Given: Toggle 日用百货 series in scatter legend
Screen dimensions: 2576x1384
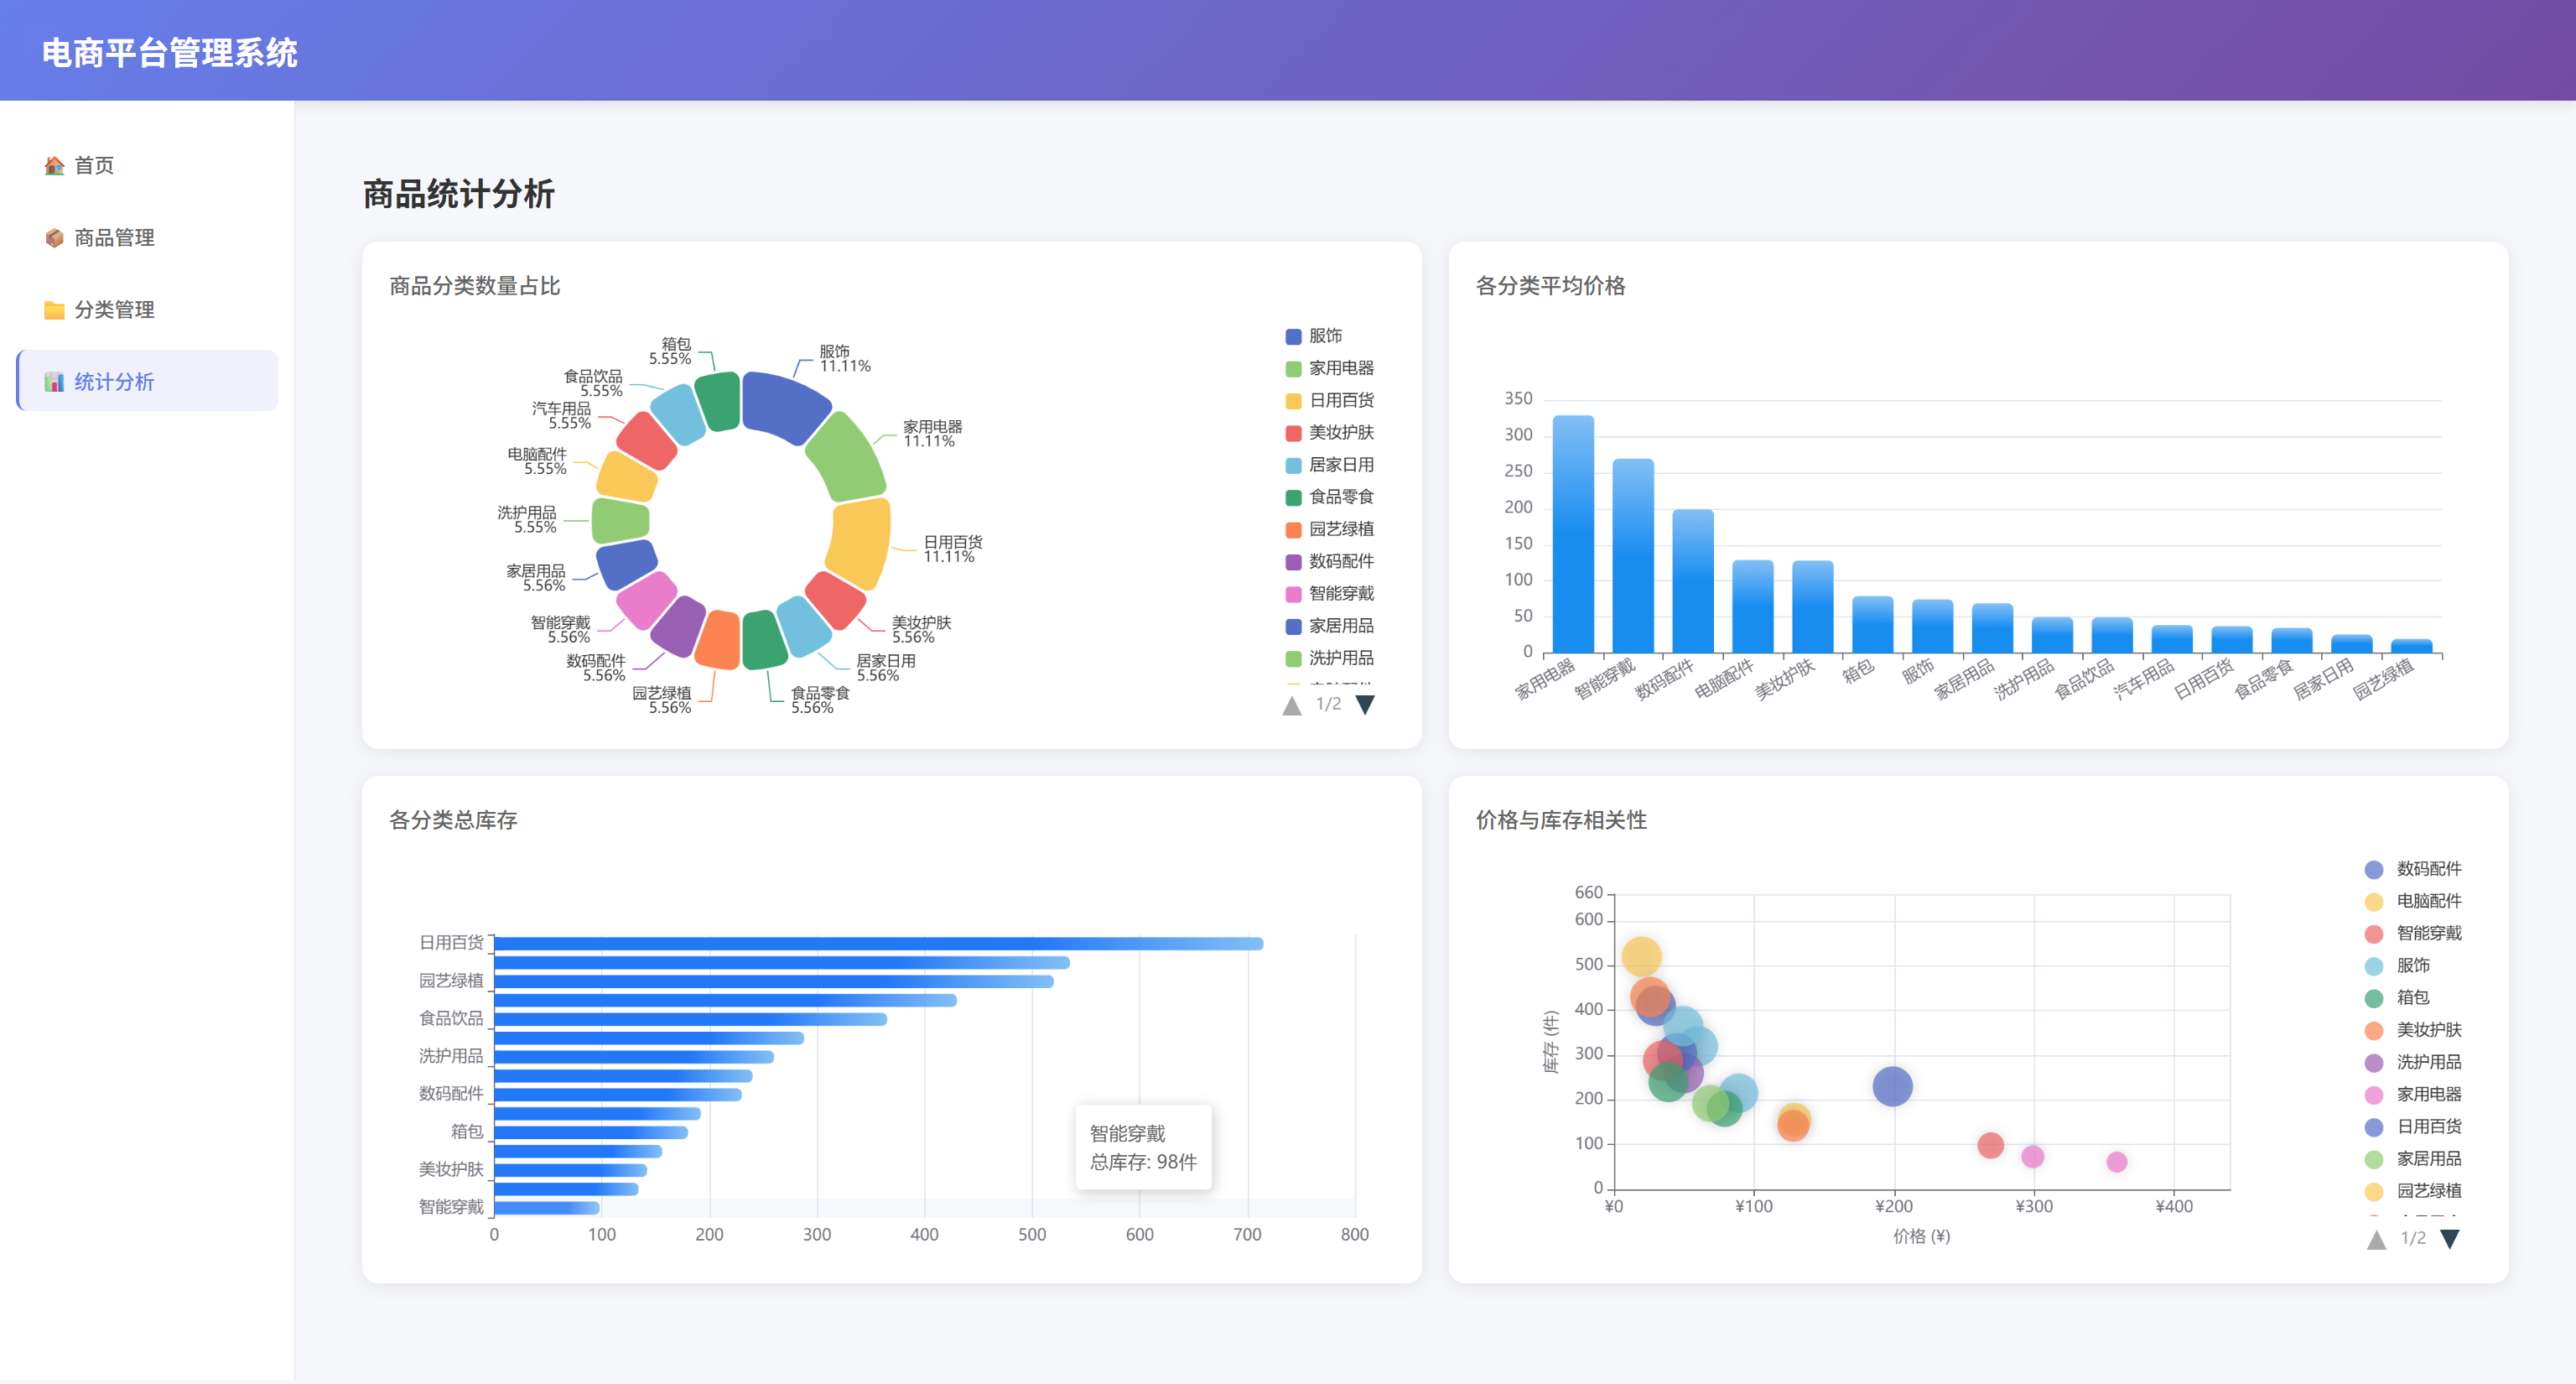Looking at the screenshot, I should click(x=2414, y=1127).
